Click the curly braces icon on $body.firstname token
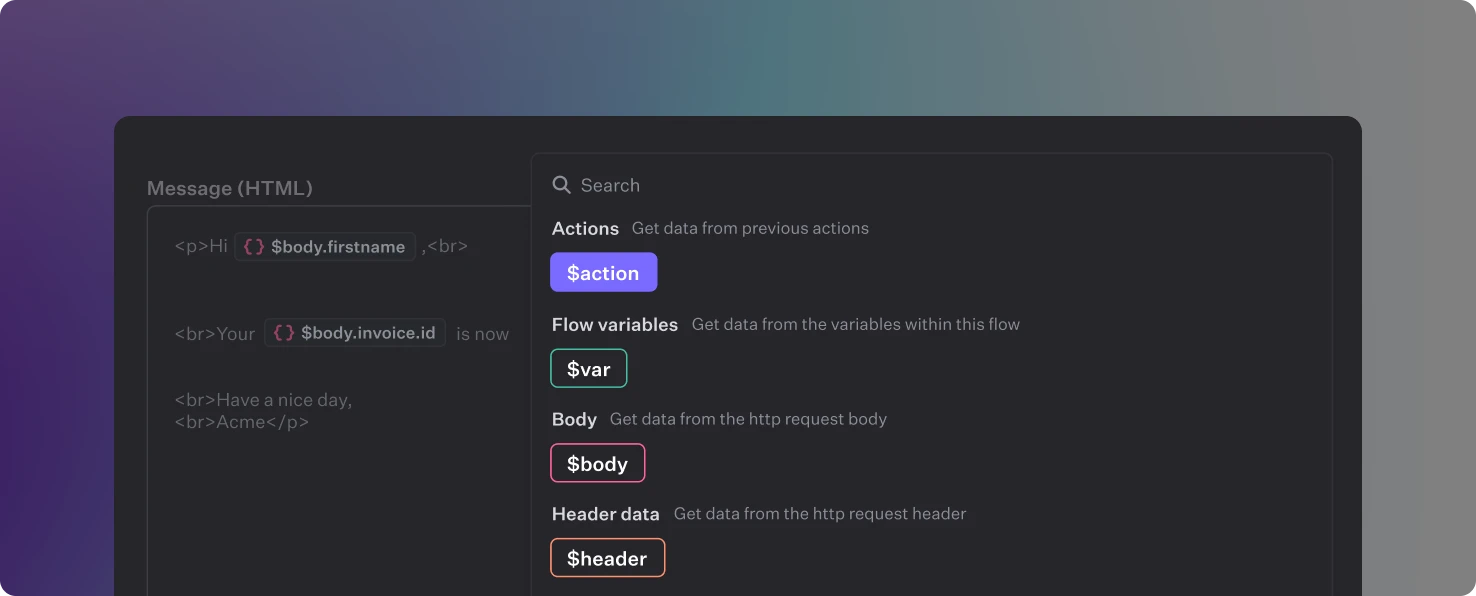 click(252, 246)
